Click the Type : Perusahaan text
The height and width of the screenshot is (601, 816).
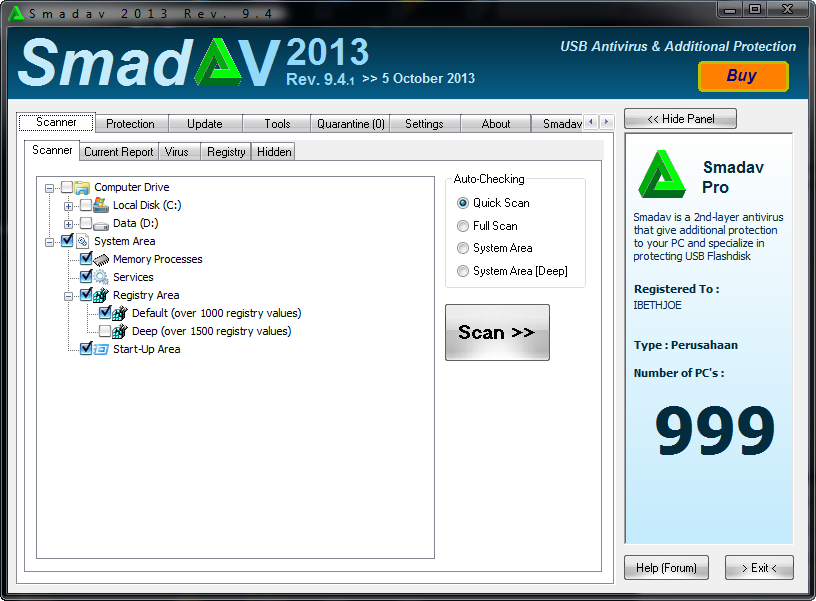(686, 345)
